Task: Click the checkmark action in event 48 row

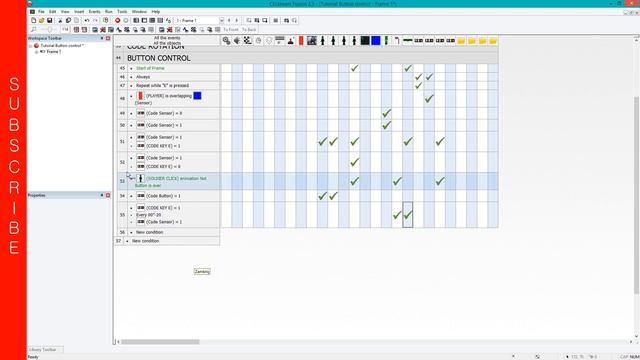Action: pos(429,98)
